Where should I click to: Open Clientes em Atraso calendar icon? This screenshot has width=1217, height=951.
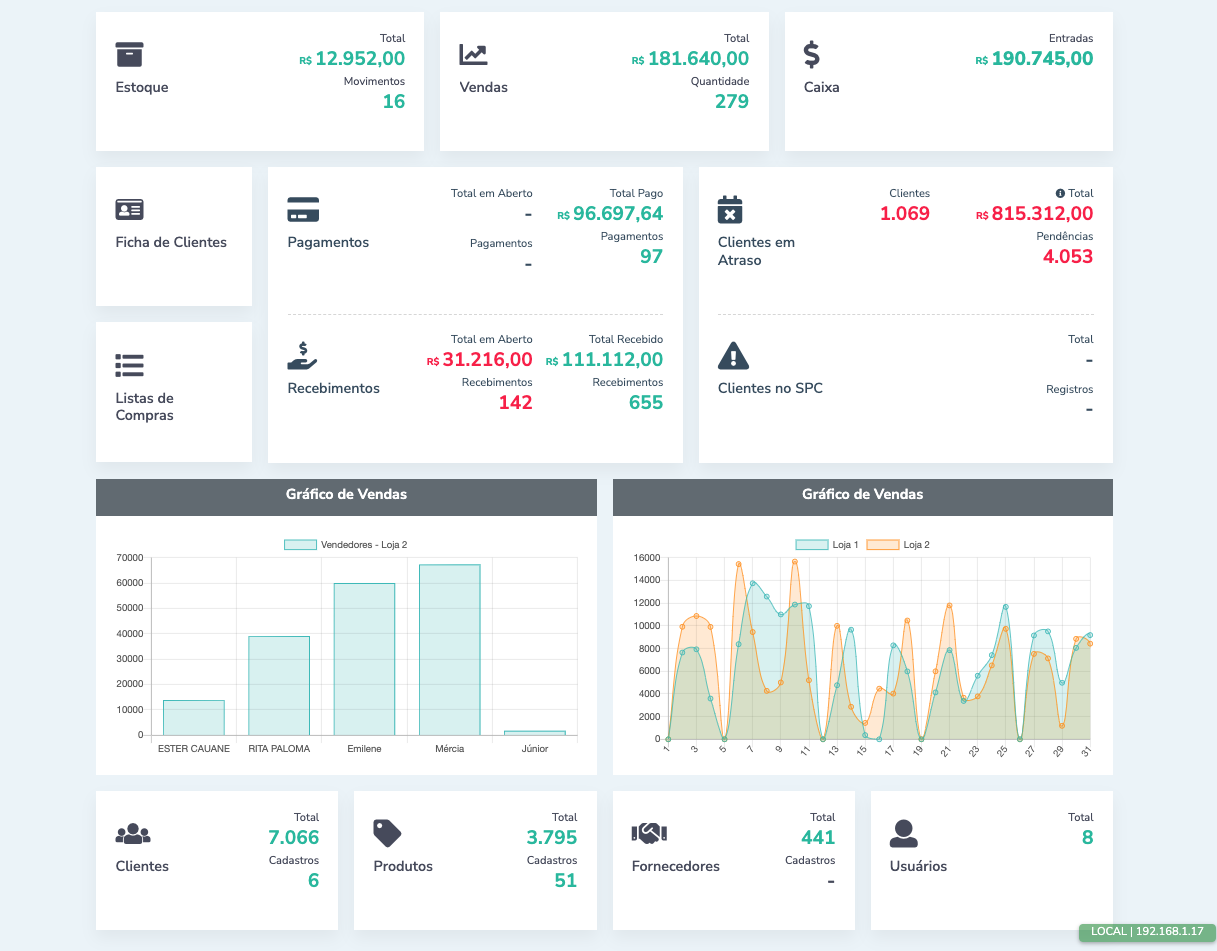[x=731, y=210]
